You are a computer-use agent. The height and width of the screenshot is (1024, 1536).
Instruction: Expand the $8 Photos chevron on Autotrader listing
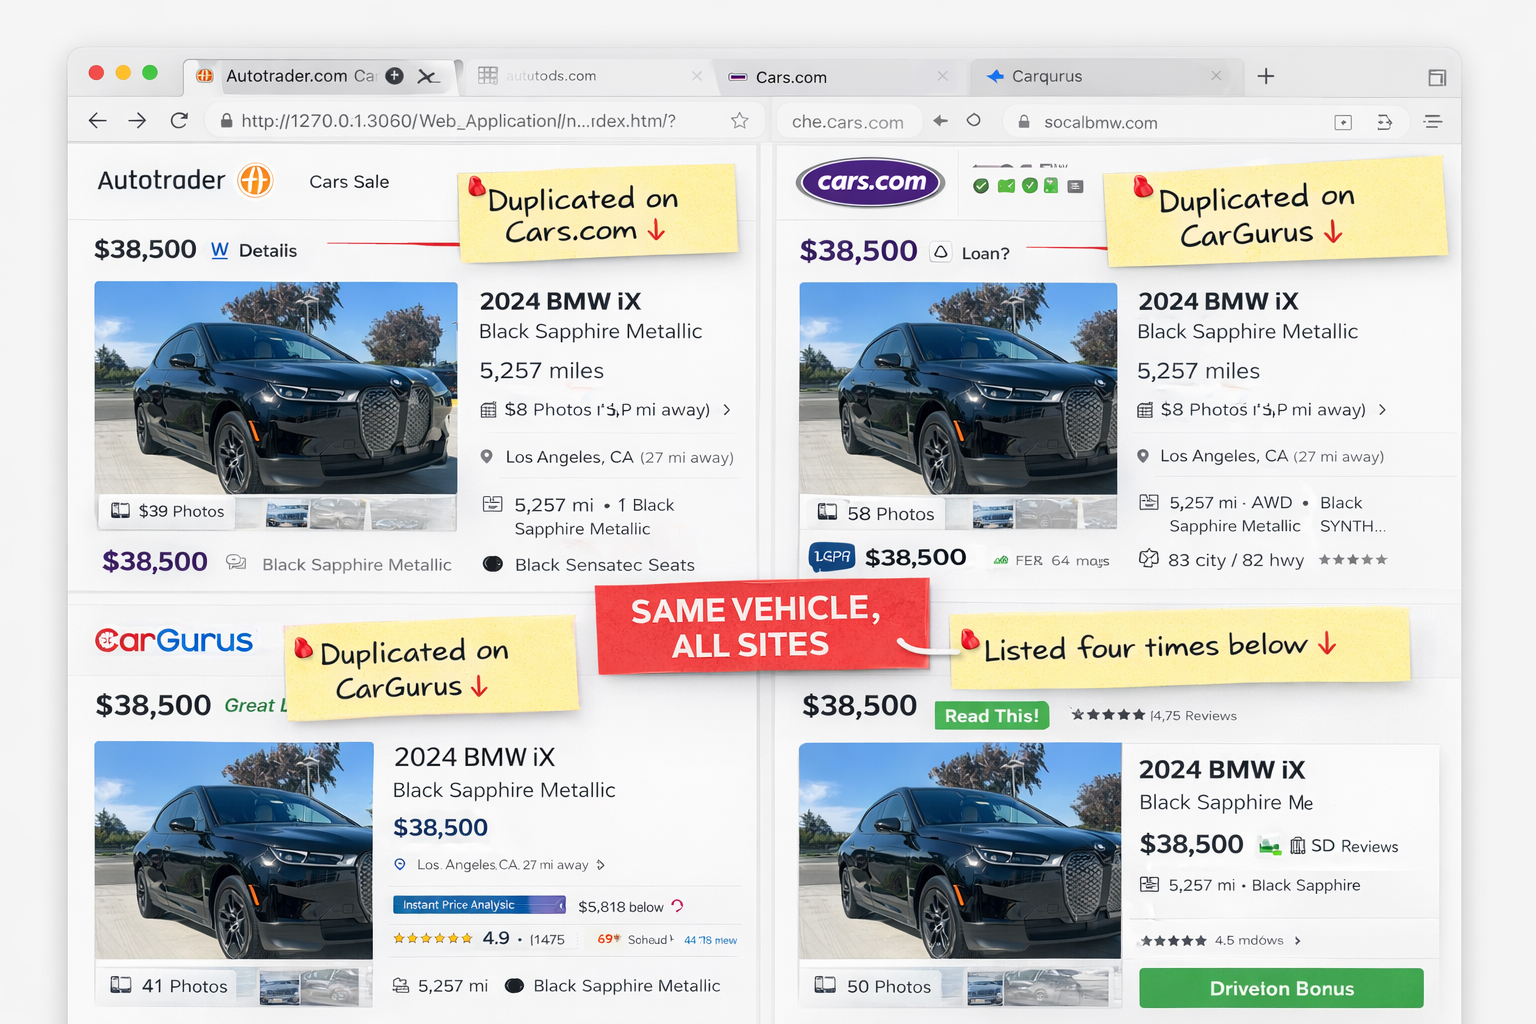click(x=727, y=409)
